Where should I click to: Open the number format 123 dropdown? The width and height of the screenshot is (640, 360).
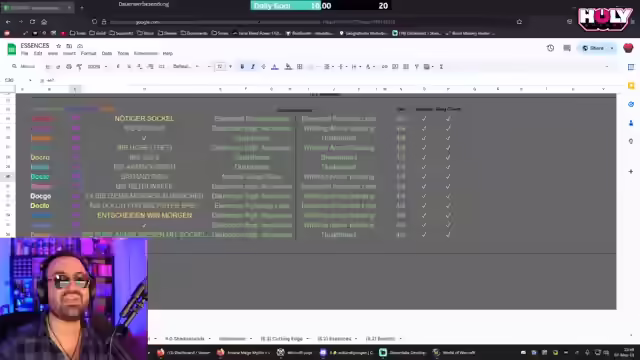pos(162,67)
